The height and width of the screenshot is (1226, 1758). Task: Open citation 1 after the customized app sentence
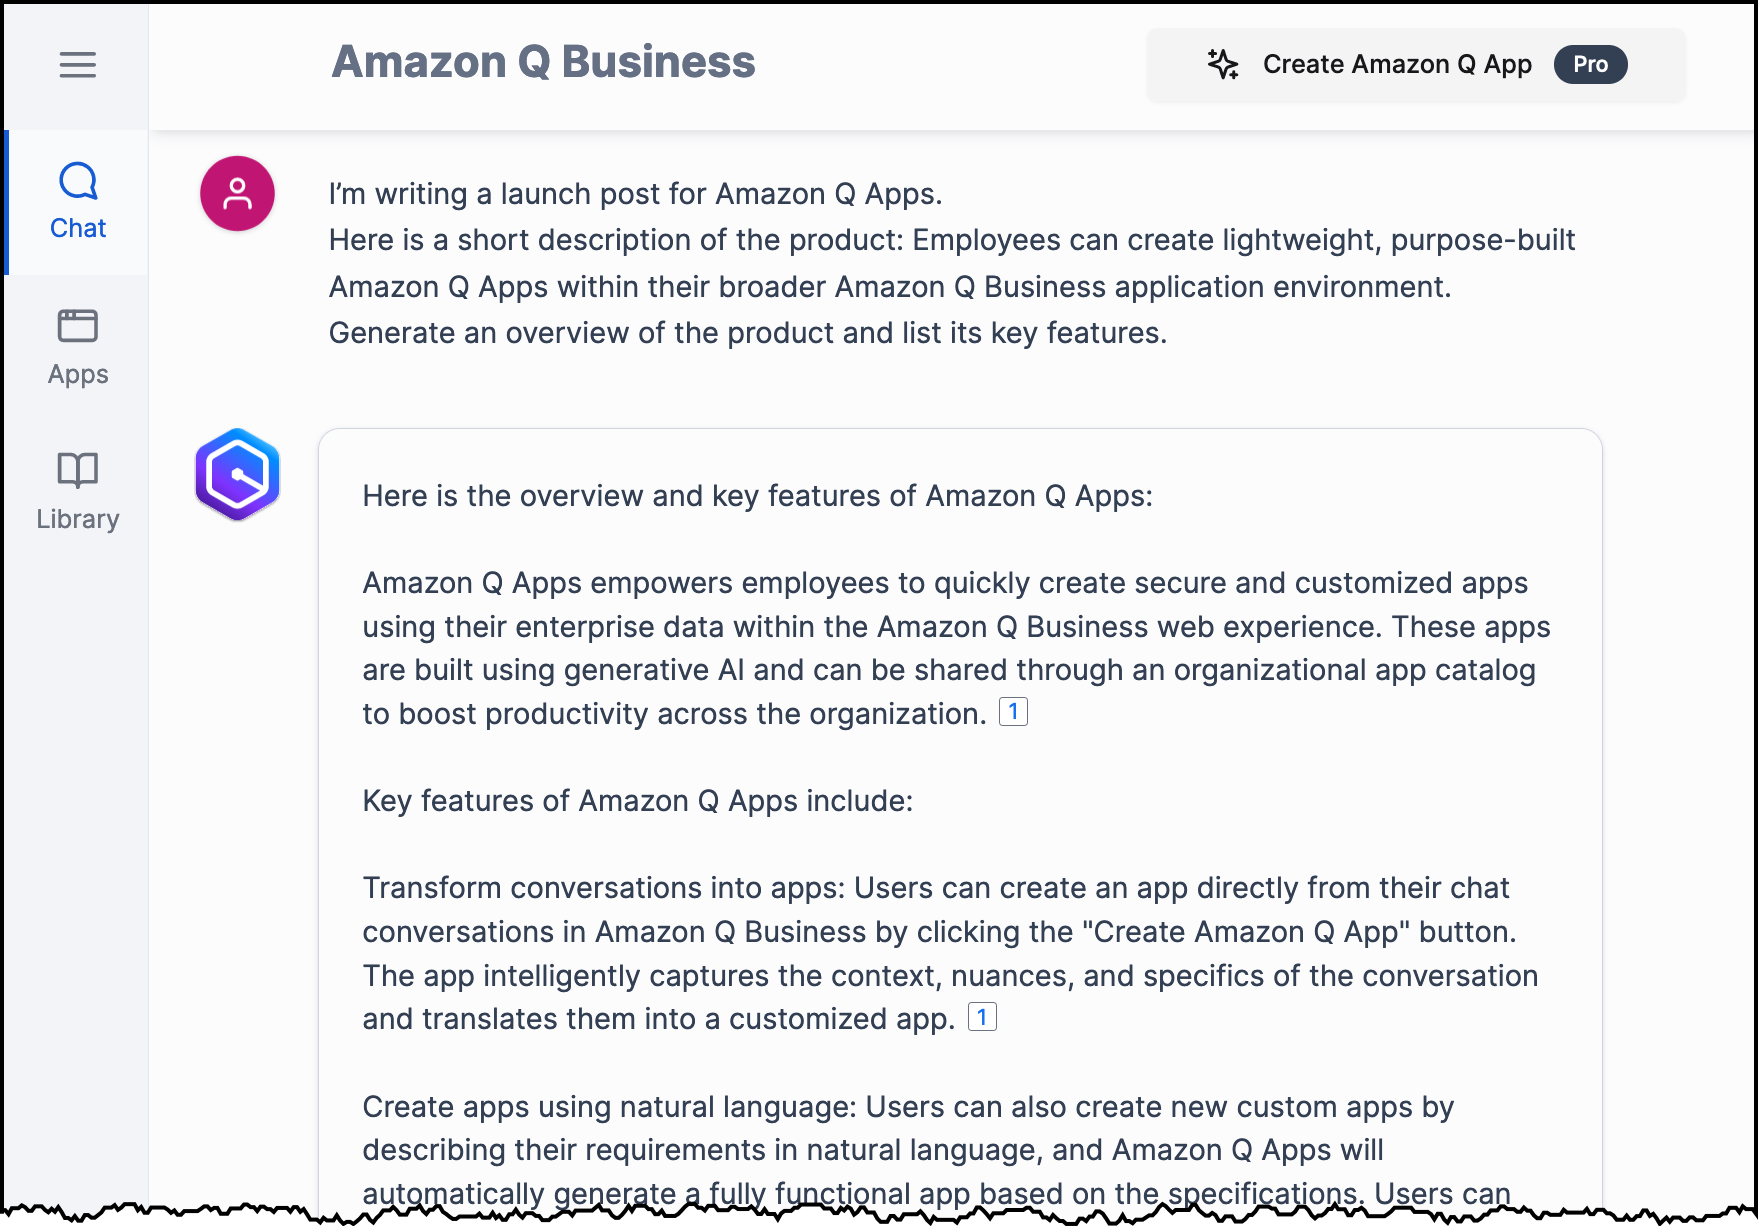point(984,1017)
